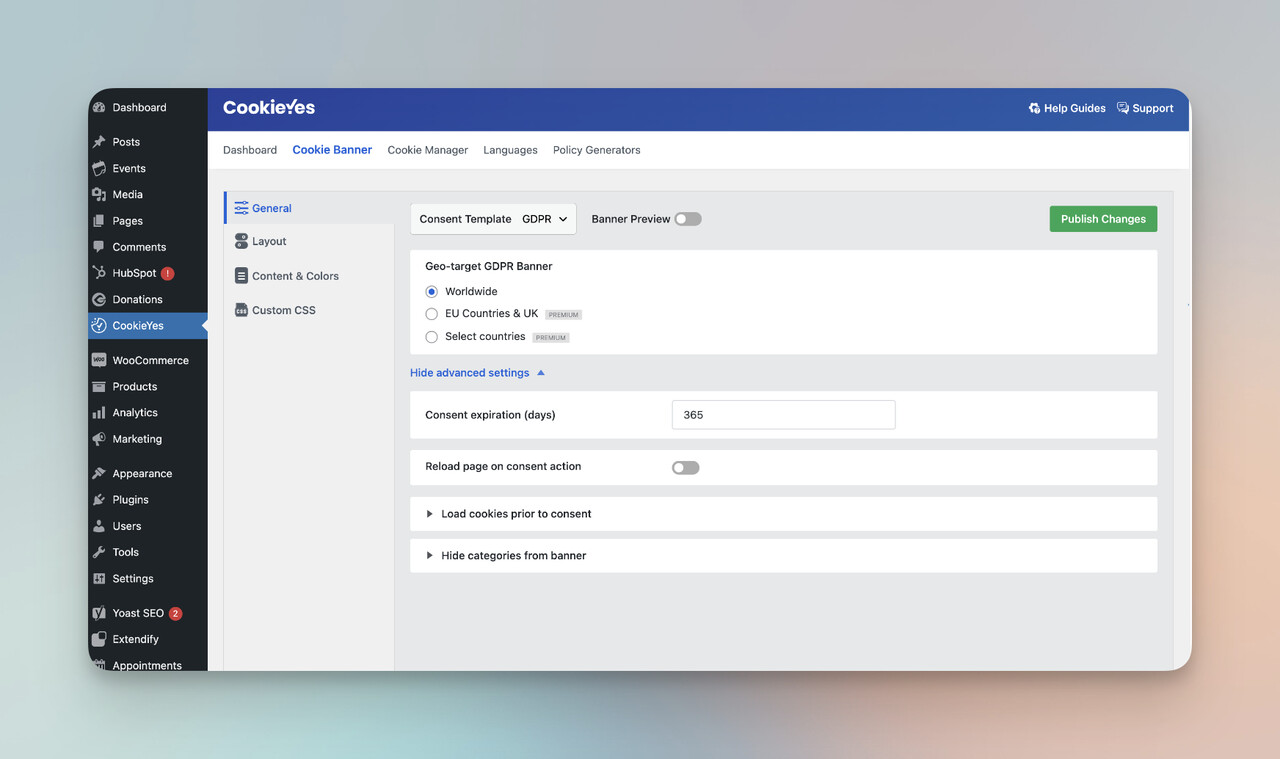Image resolution: width=1280 pixels, height=759 pixels.
Task: Open the Cookie Banner tab
Action: 332,150
